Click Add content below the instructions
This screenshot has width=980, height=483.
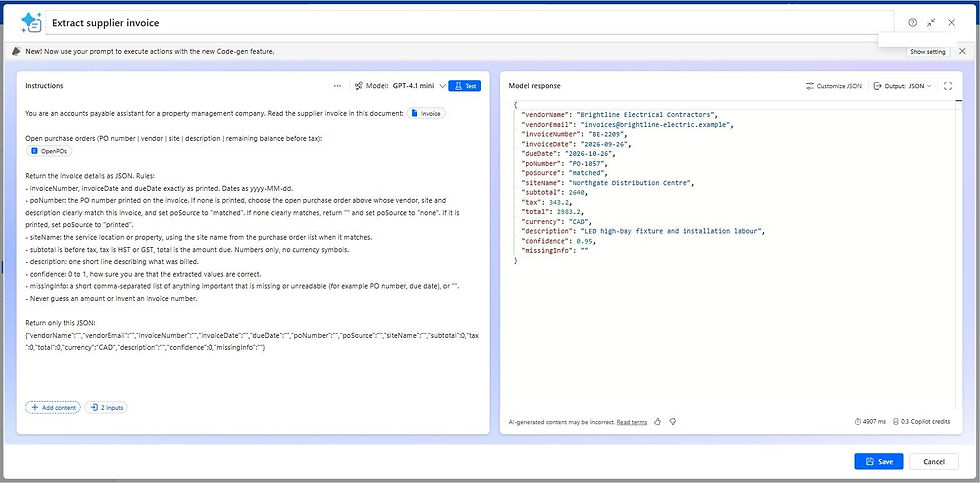tap(53, 407)
